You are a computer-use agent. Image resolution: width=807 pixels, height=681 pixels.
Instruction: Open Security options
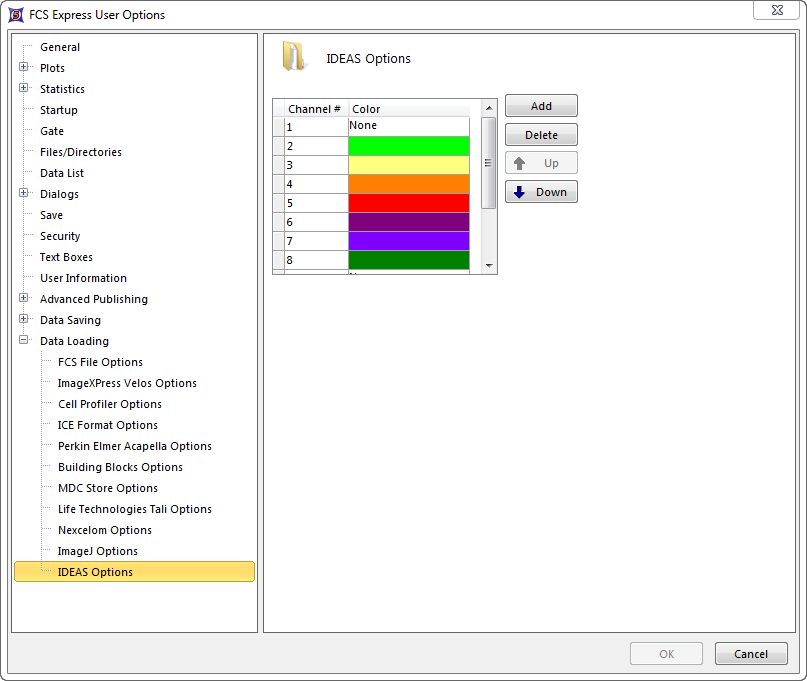click(x=60, y=236)
